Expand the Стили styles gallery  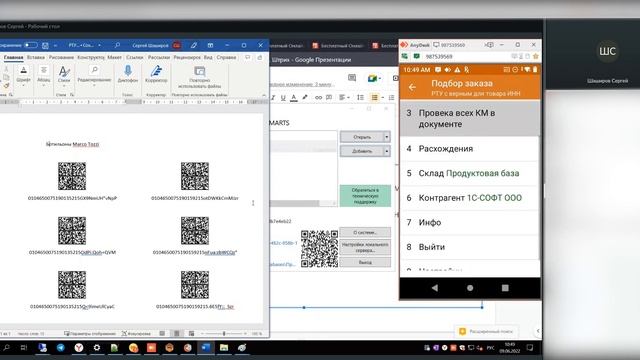64,76
